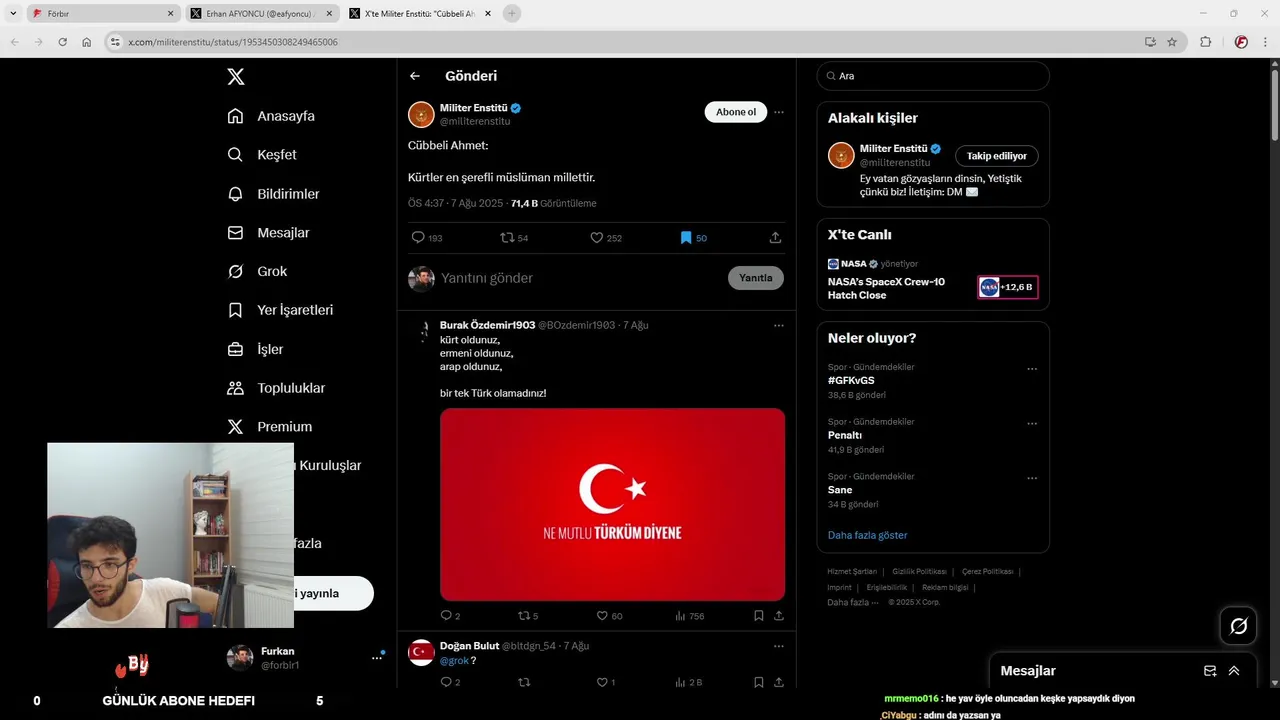The width and height of the screenshot is (1280, 720).
Task: Open more options for the #GFKvGS trend
Action: pyautogui.click(x=1032, y=369)
